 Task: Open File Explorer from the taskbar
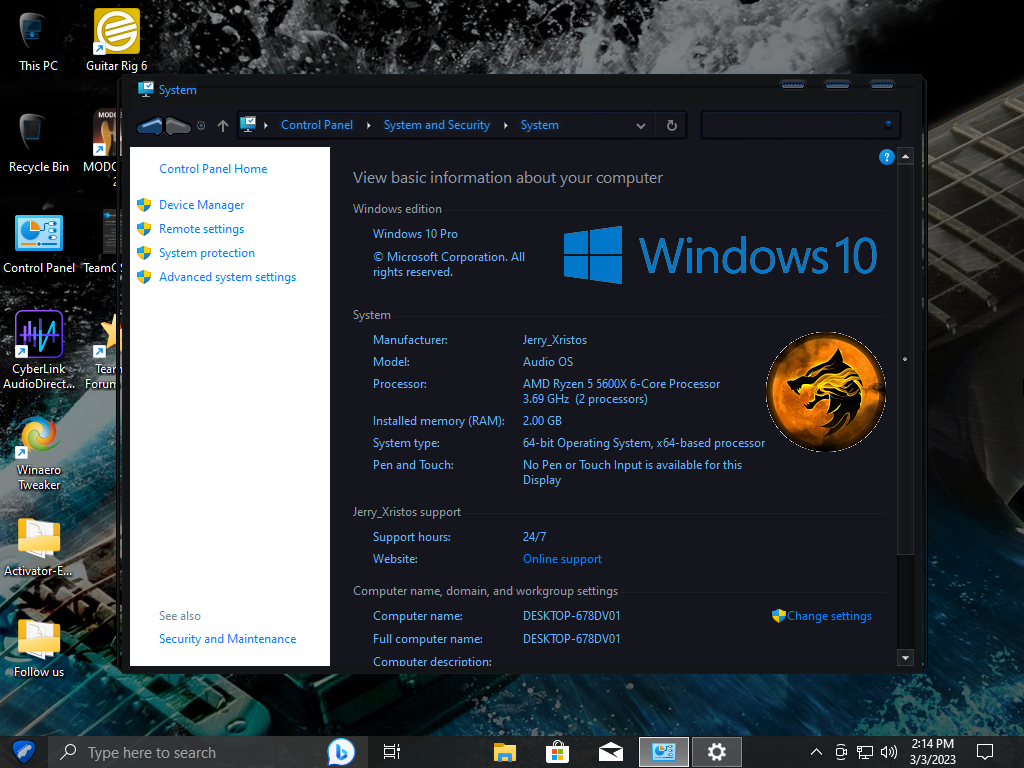[x=505, y=752]
